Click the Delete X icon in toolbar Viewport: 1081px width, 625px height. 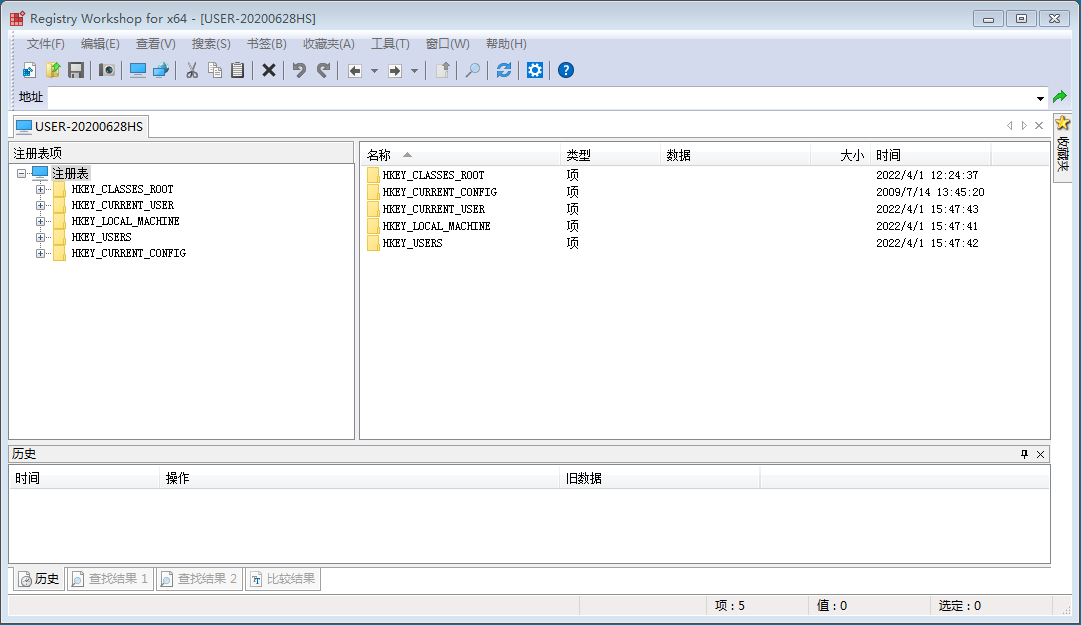269,70
